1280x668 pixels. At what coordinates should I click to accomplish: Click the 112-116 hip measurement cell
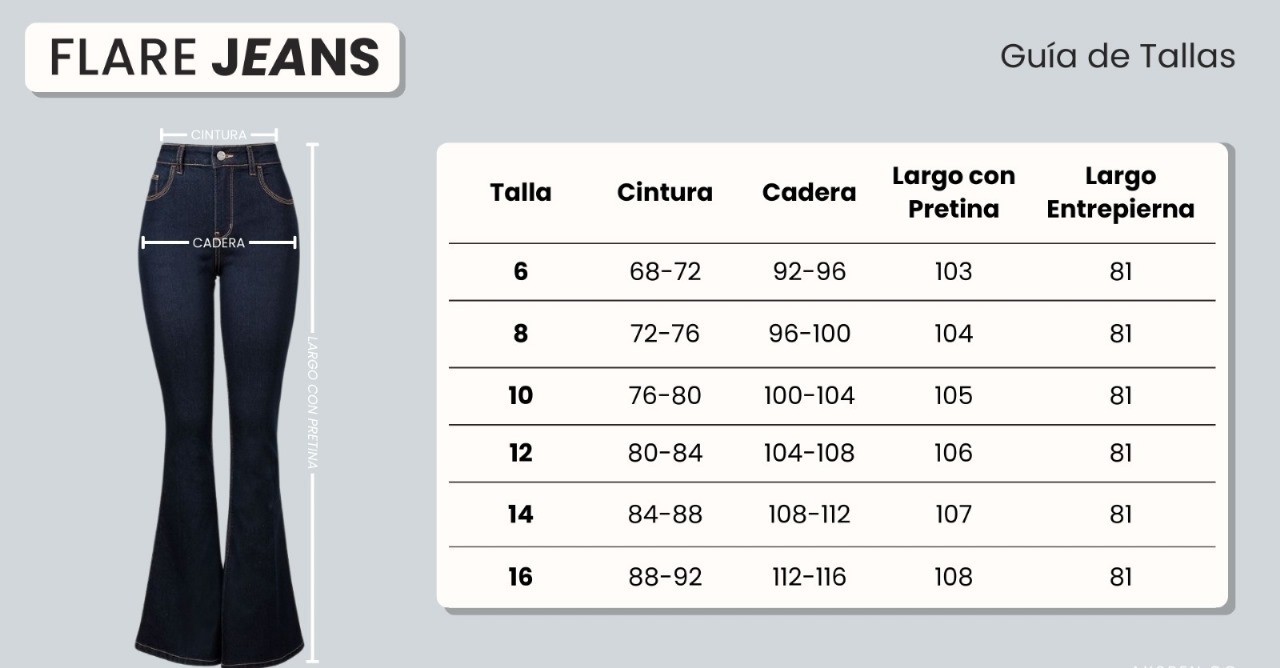(x=809, y=577)
